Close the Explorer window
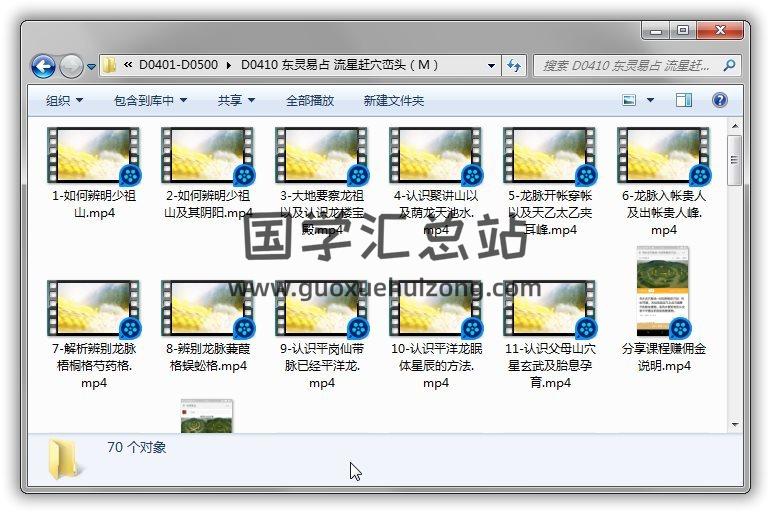The width and height of the screenshot is (771, 514). coord(720,30)
